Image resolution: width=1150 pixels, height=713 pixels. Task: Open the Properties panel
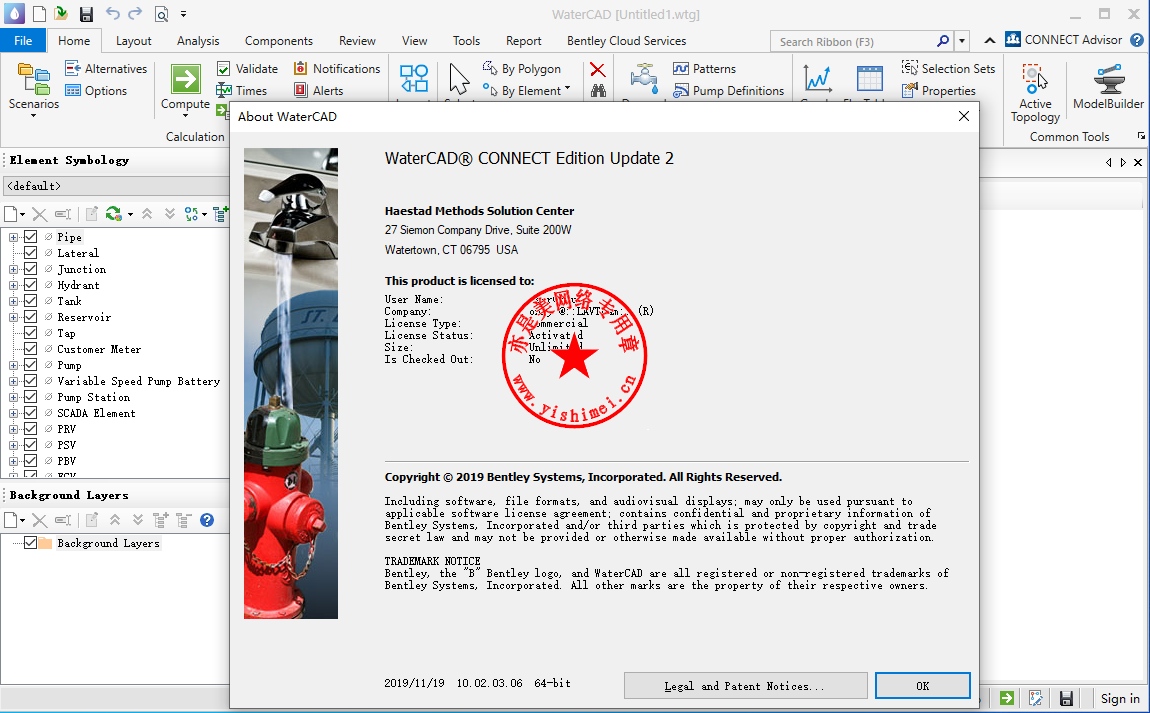939,90
